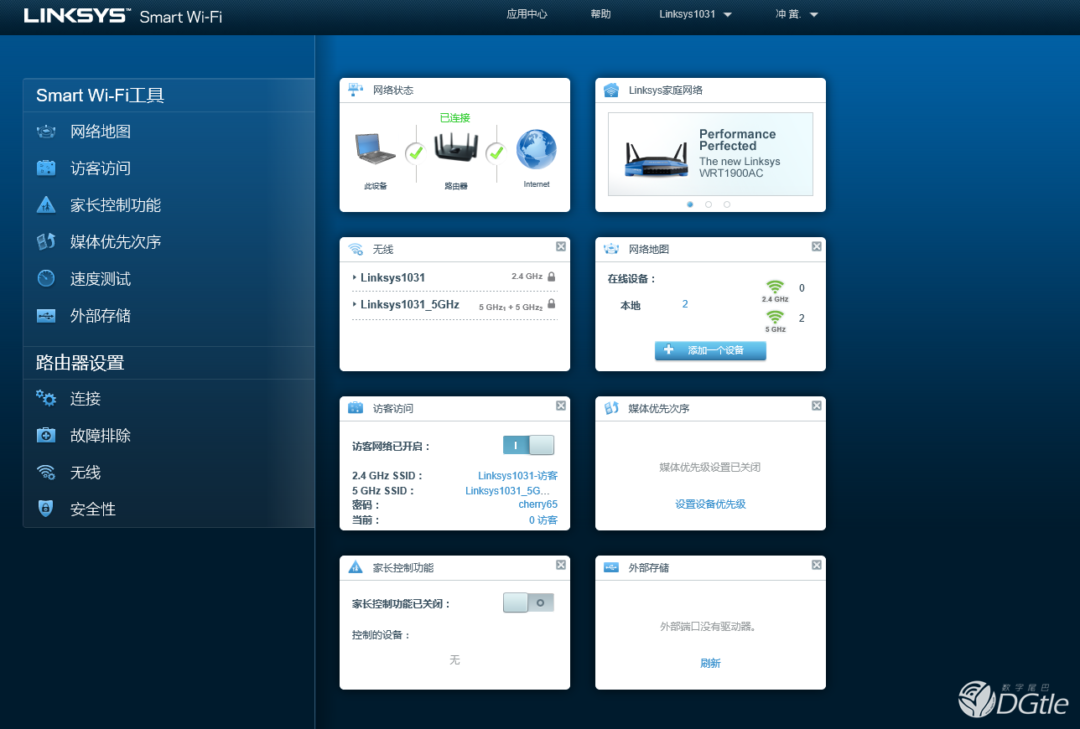Open 外部存储 in the sidebar

coord(100,316)
